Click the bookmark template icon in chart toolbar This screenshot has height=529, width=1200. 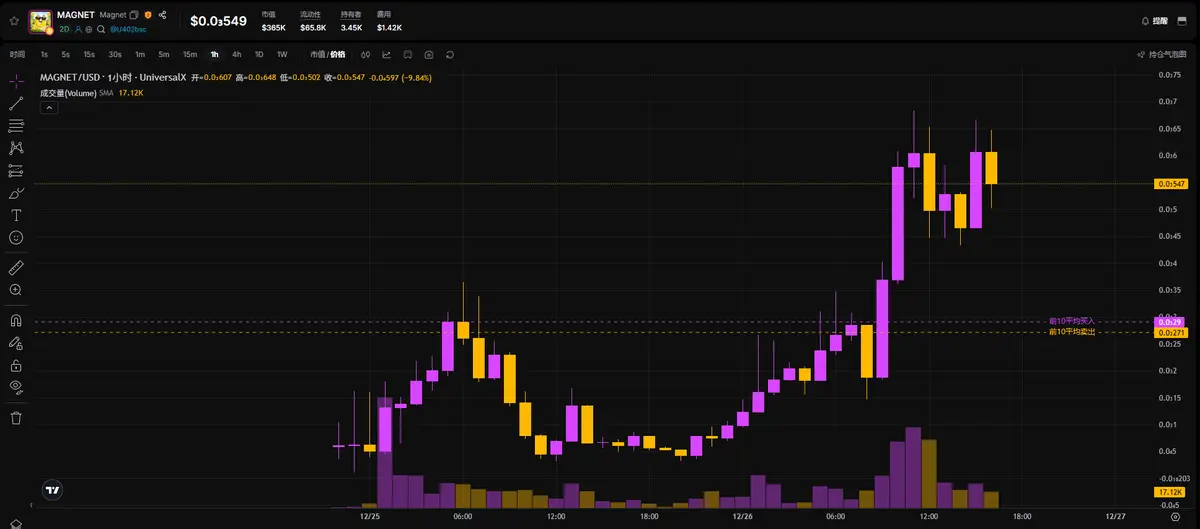pyautogui.click(x=407, y=54)
